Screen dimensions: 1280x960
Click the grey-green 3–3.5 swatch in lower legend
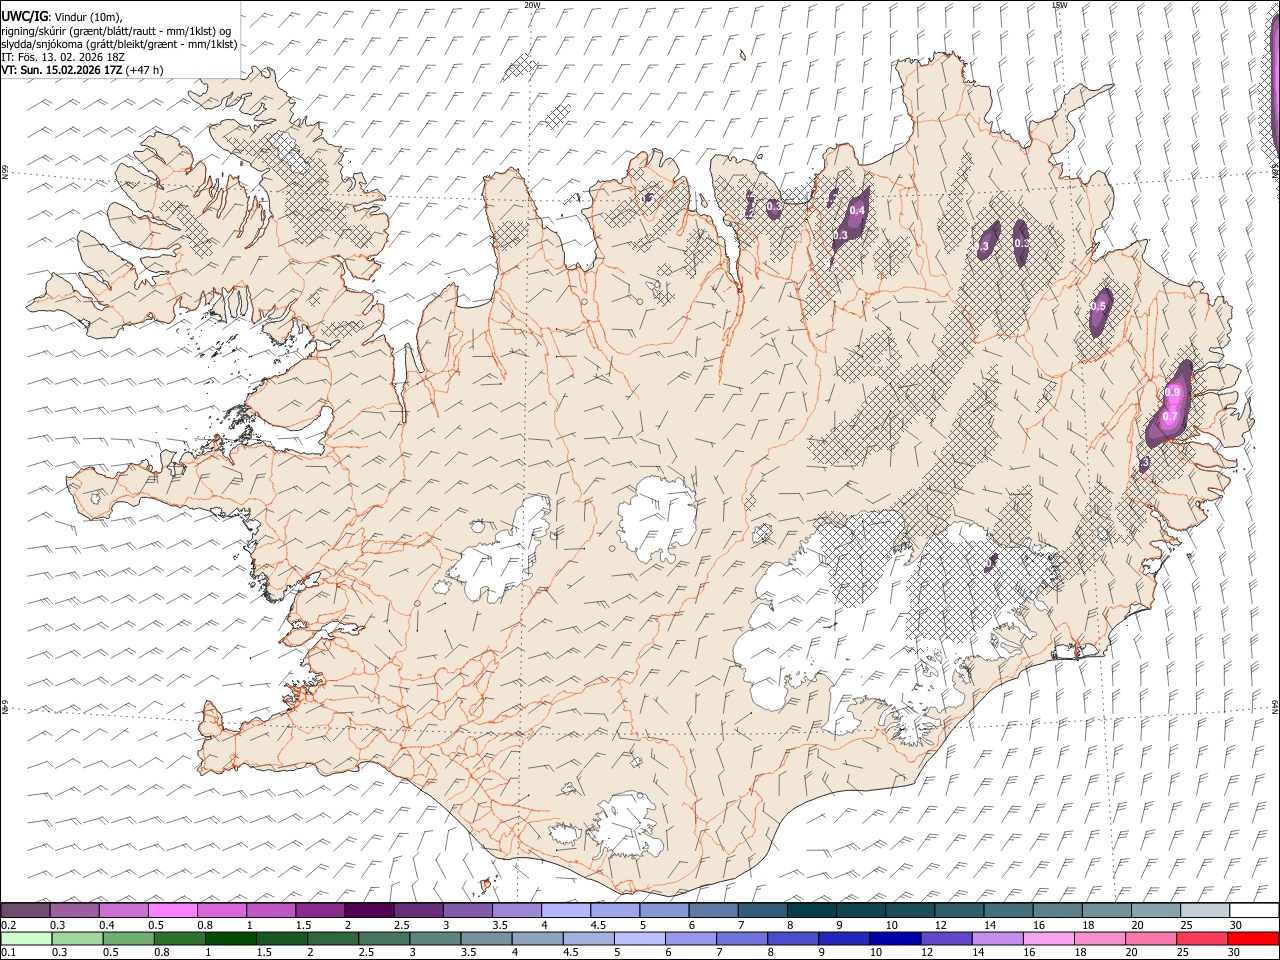(435, 938)
